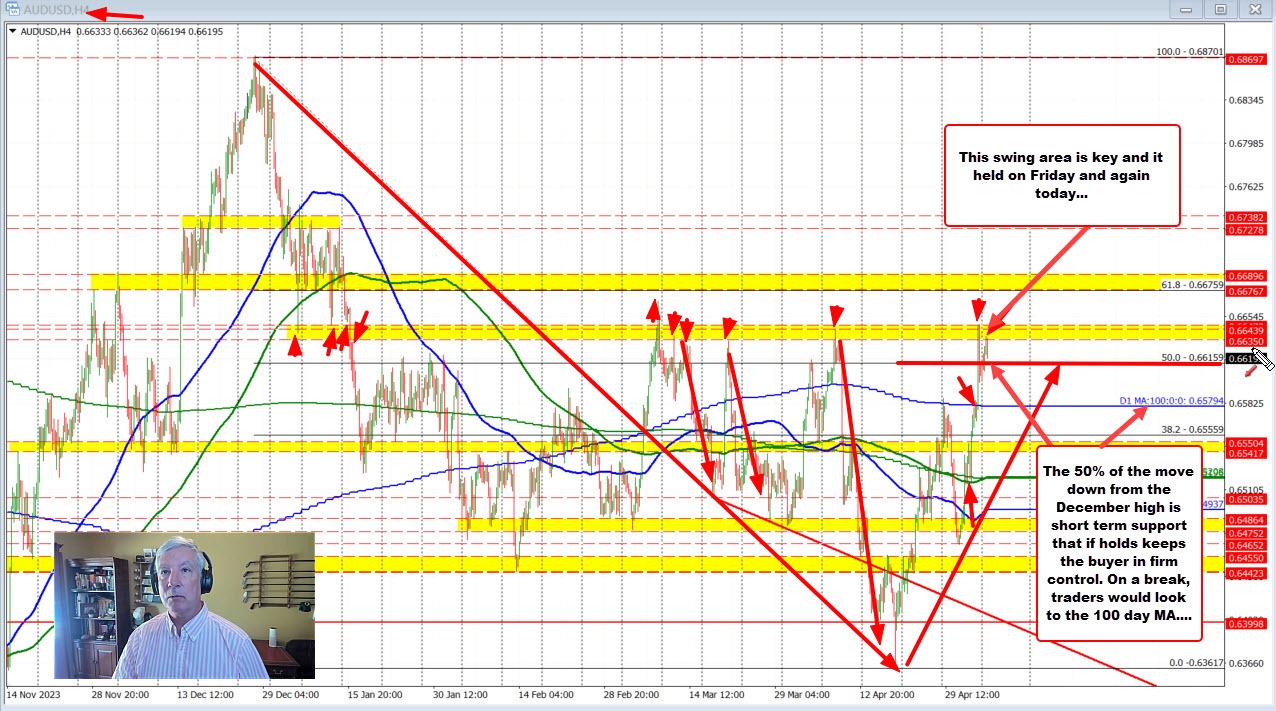
Task: Click the webcam video overlay thumbnail
Action: pos(183,606)
